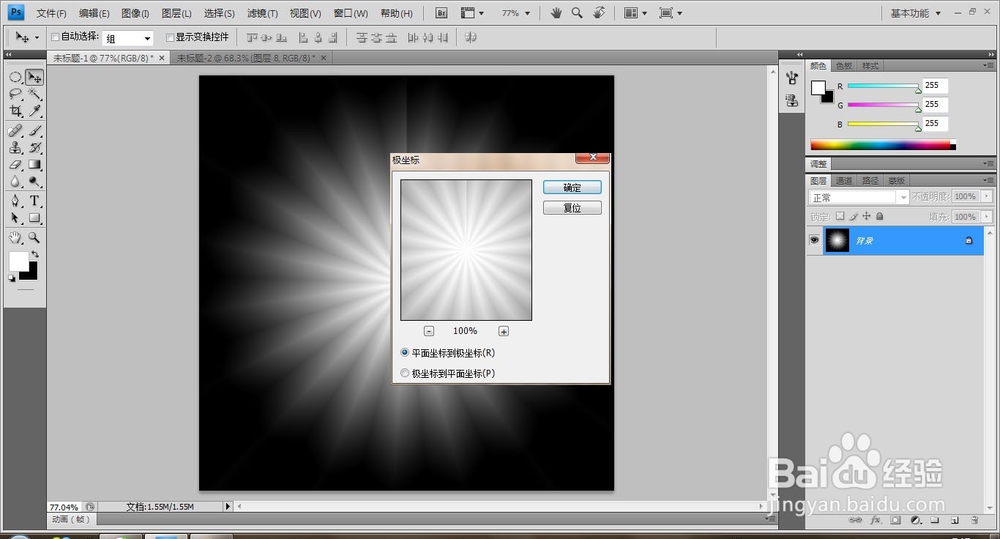
Task: Confirm the Polar Coordinates dialog with OK
Action: point(572,188)
